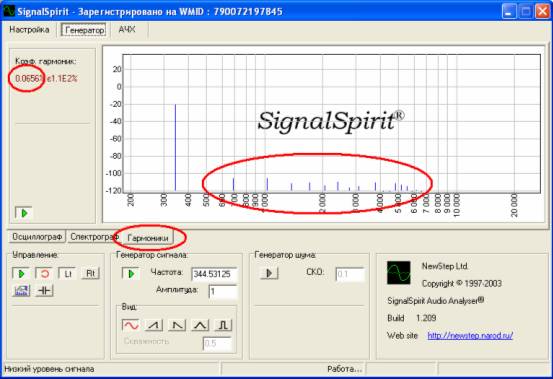The image size is (553, 379).
Task: Click the SignalSpirit title bar app icon
Action: pyautogui.click(x=9, y=11)
